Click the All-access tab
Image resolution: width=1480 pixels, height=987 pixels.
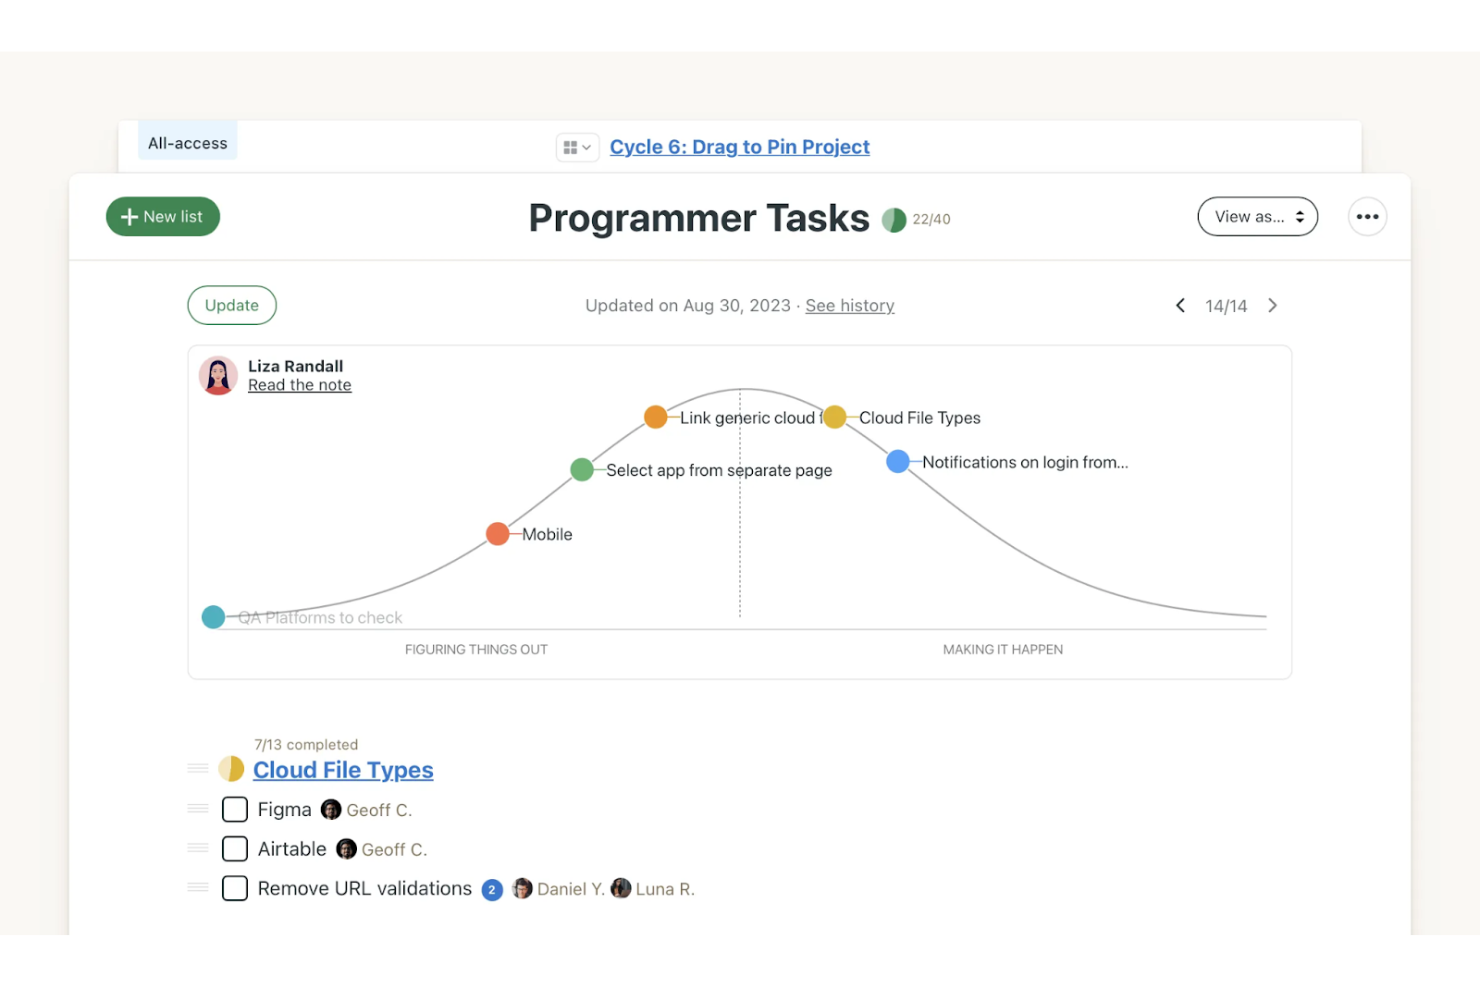186,142
